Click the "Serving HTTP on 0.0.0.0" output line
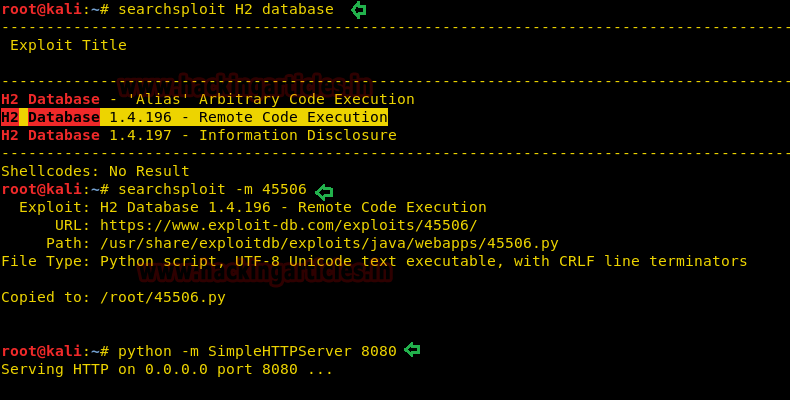The width and height of the screenshot is (790, 400). point(167,369)
